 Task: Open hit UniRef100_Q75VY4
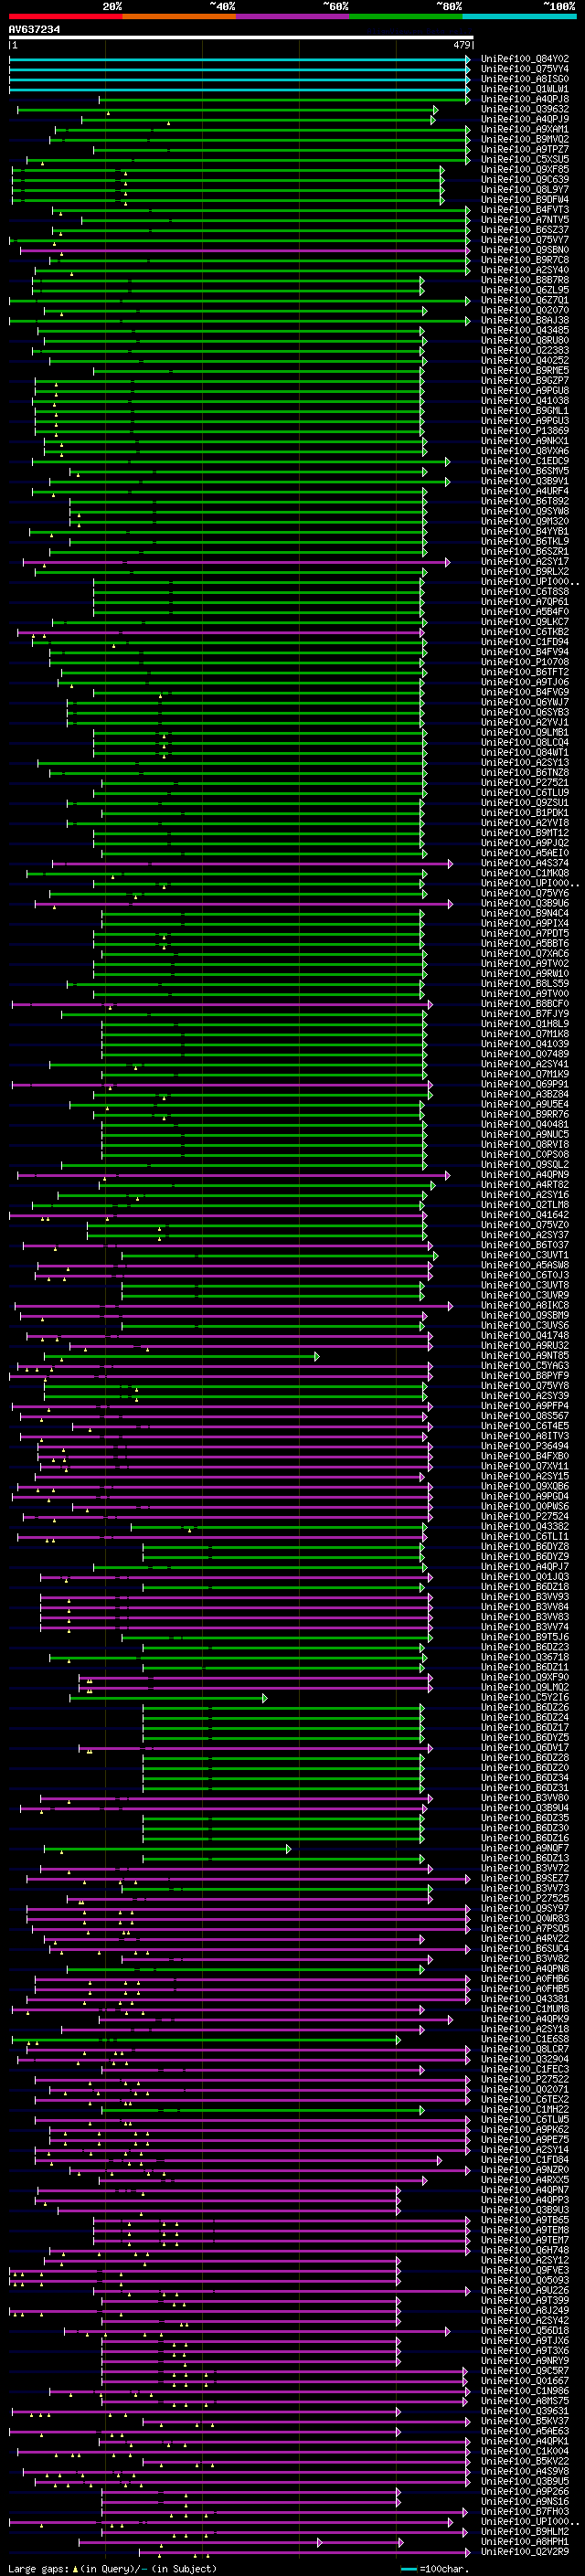(x=525, y=69)
